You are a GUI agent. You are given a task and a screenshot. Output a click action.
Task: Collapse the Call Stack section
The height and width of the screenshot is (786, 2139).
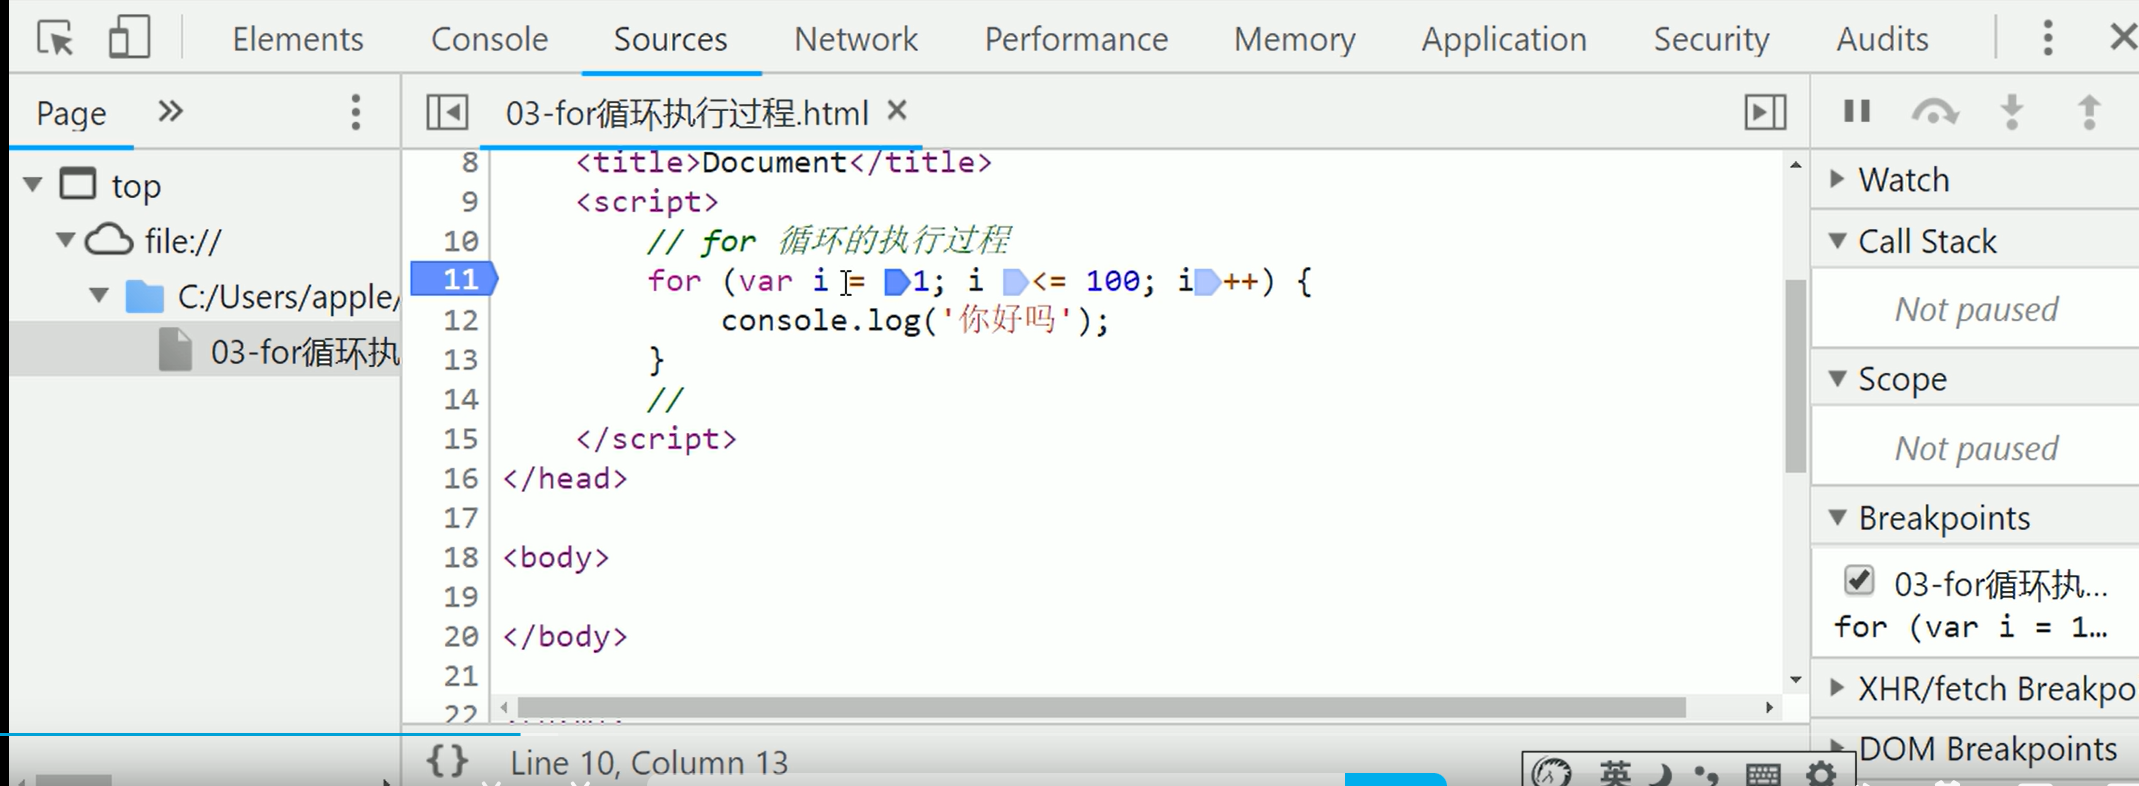(x=1837, y=241)
